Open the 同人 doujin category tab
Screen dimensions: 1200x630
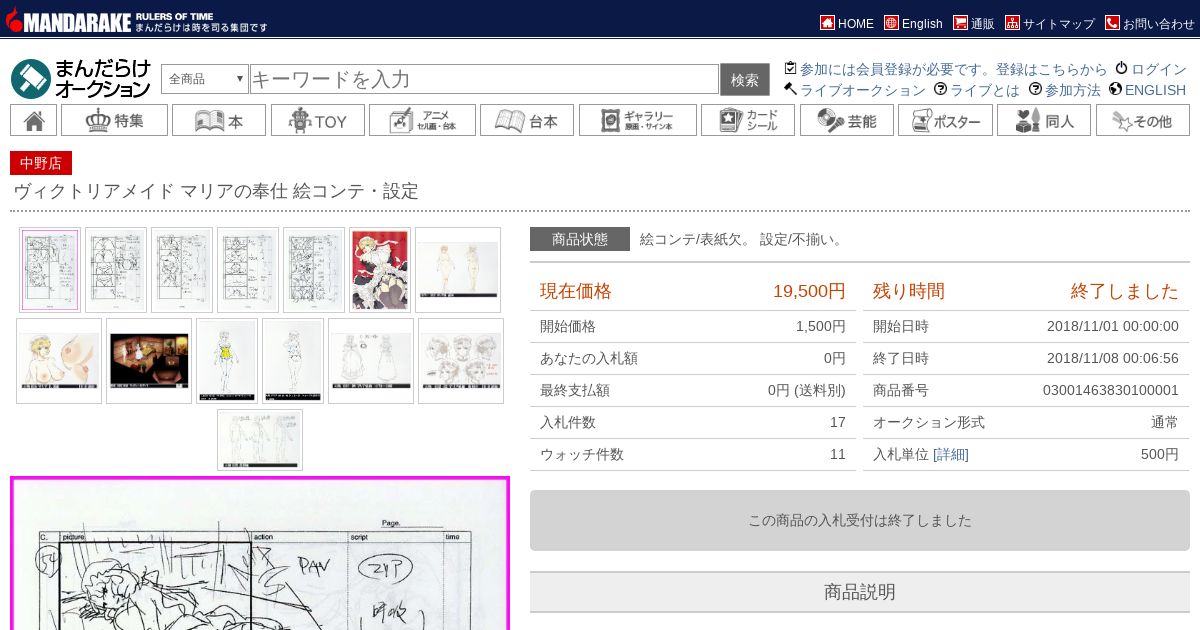1044,120
